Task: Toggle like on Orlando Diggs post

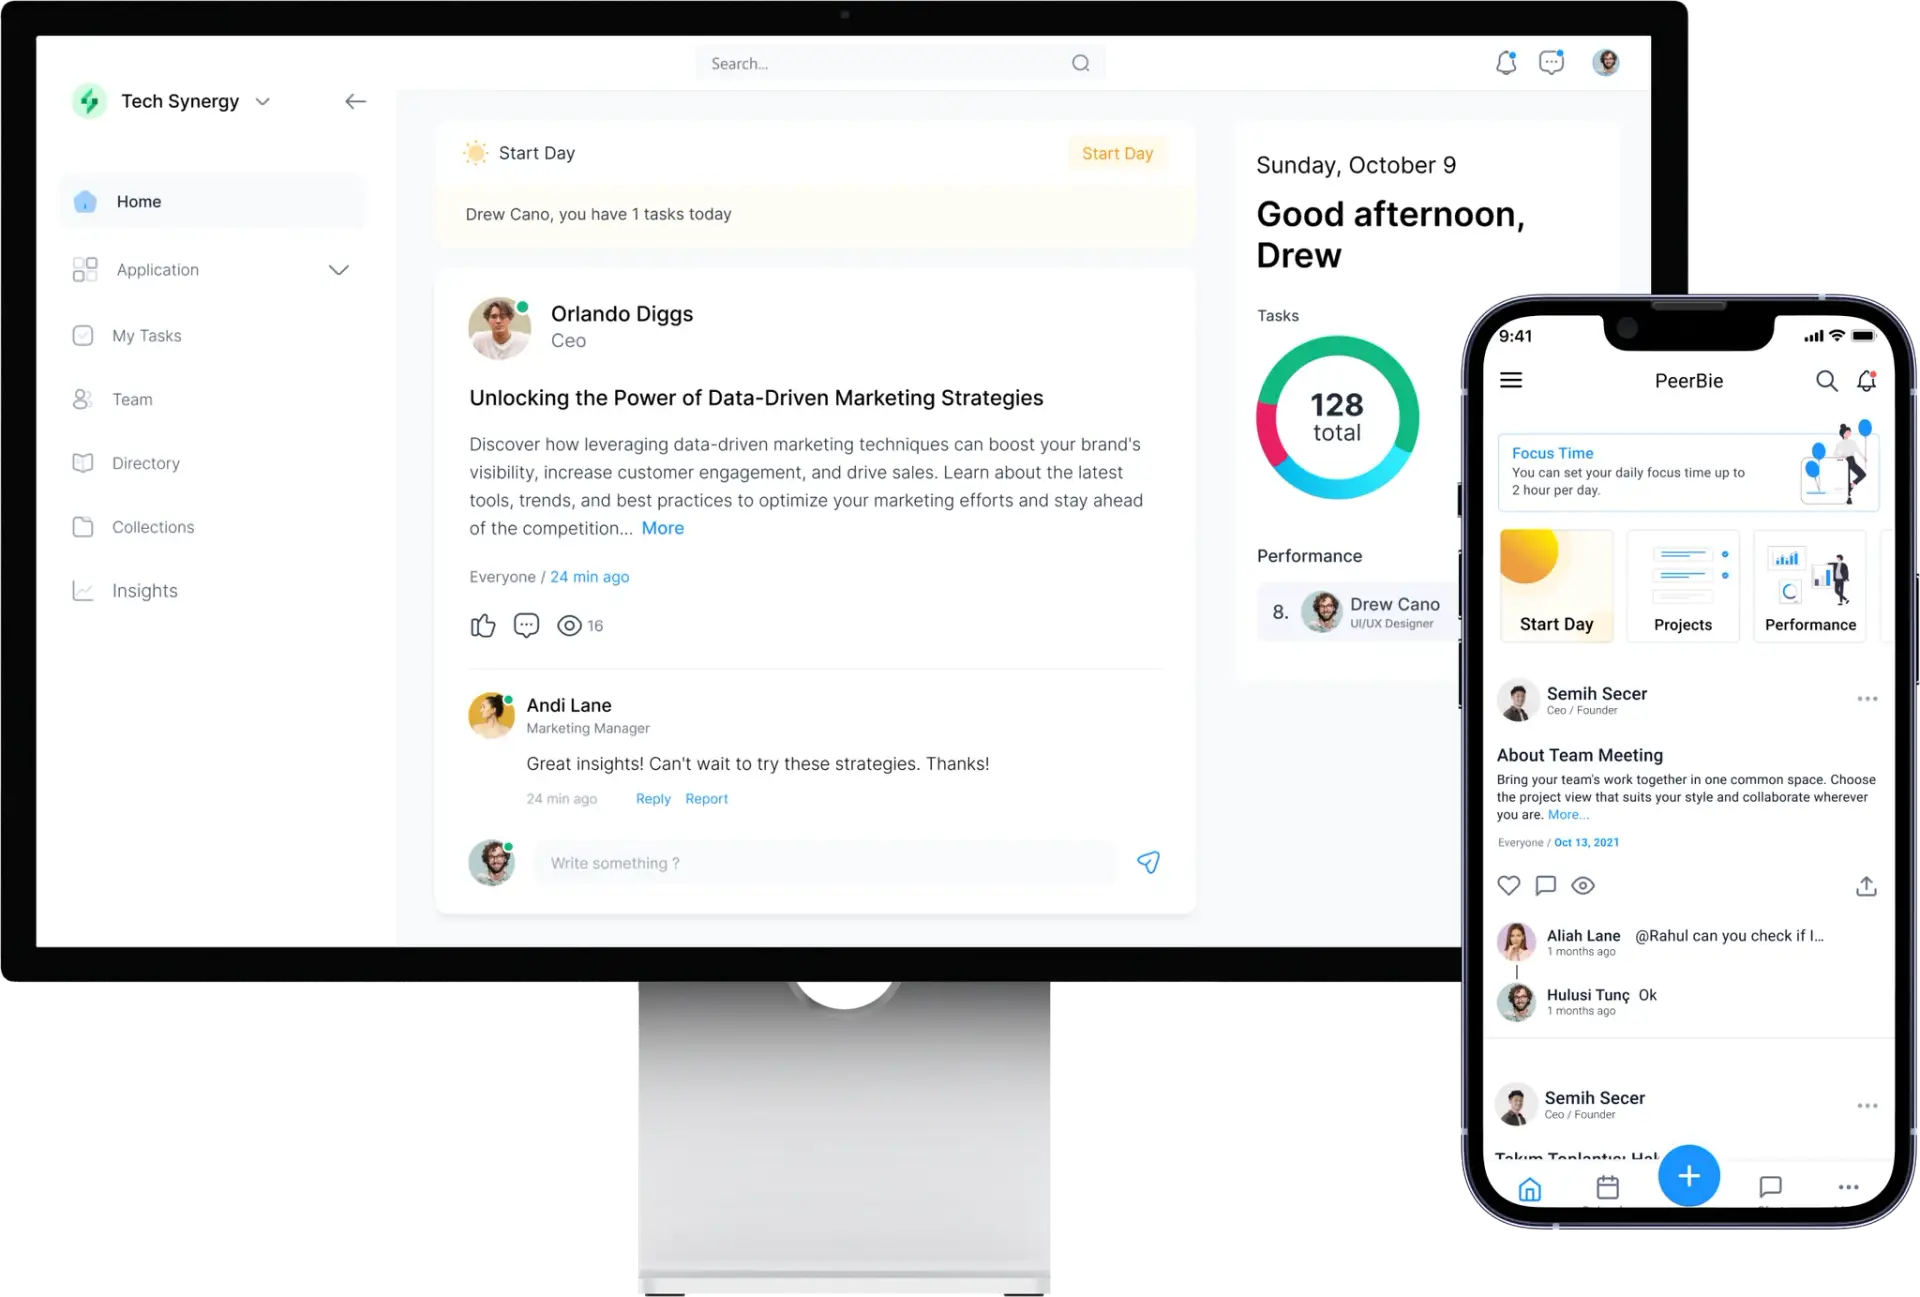Action: [x=482, y=624]
